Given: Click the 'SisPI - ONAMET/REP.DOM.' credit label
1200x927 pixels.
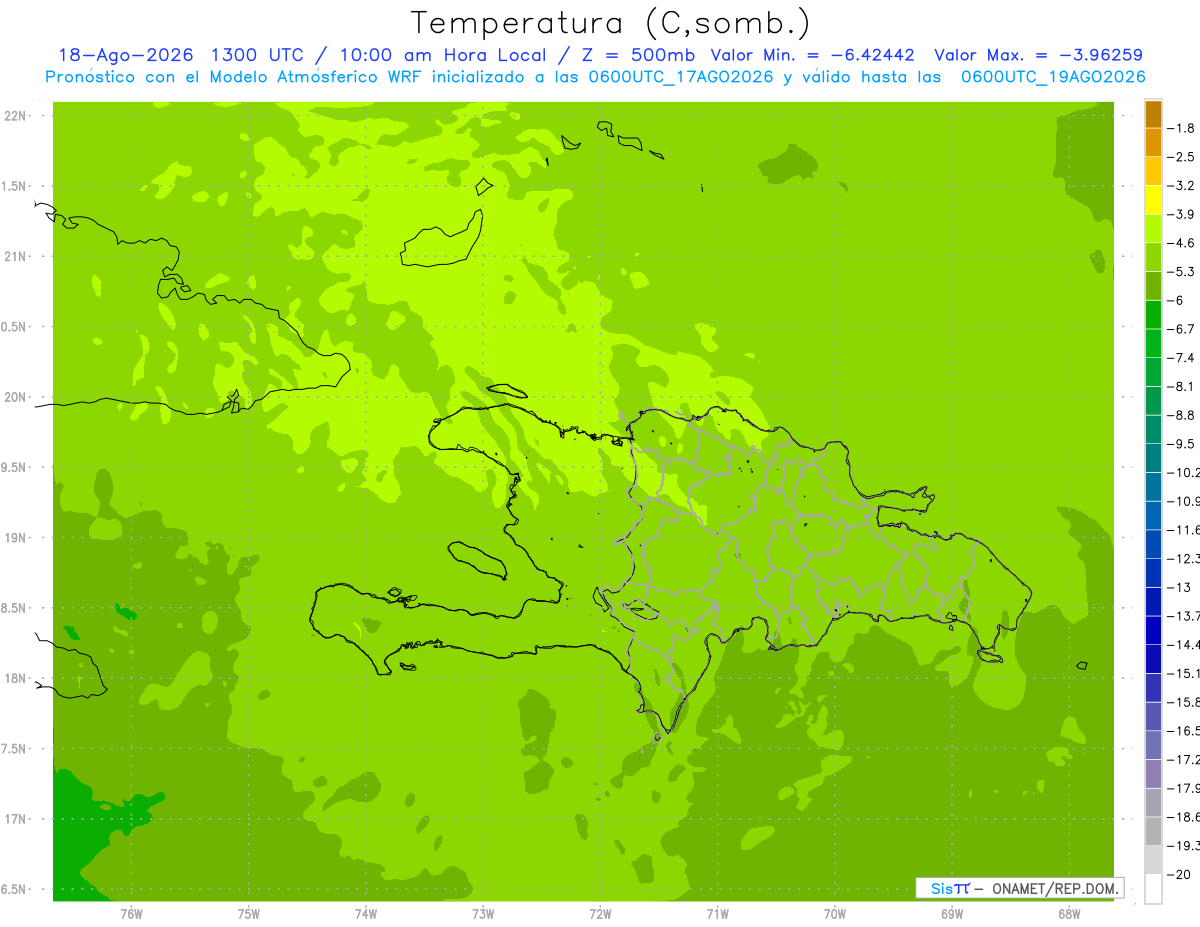Looking at the screenshot, I should 1019,888.
